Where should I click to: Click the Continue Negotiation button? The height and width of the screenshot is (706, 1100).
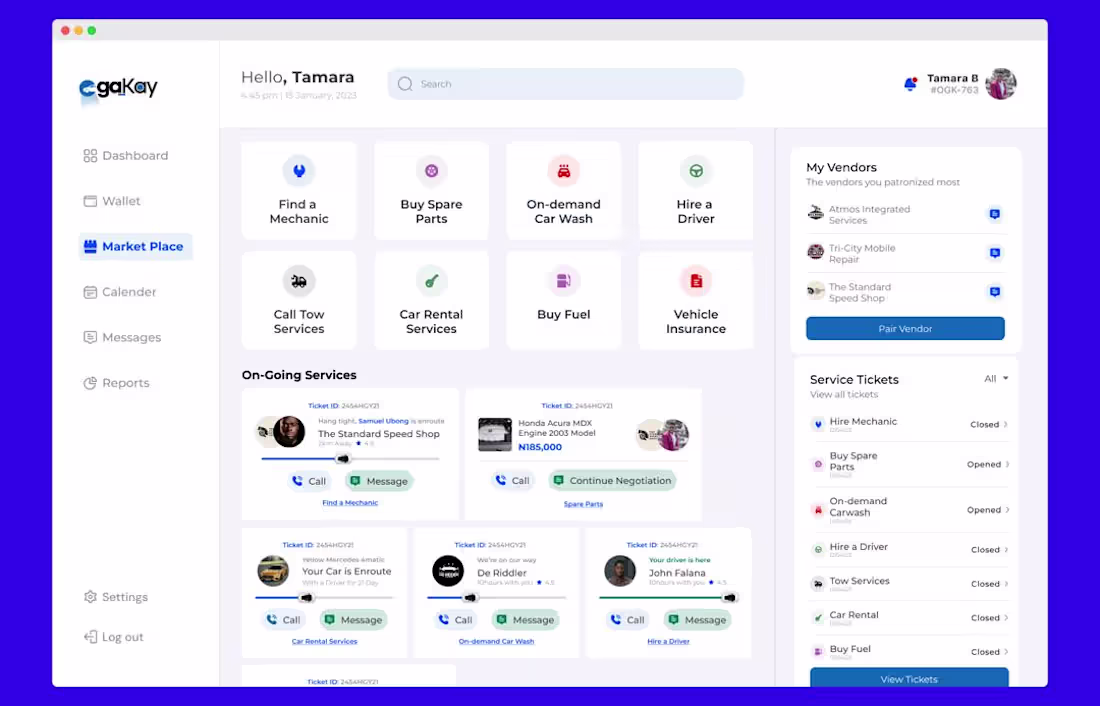tap(612, 480)
